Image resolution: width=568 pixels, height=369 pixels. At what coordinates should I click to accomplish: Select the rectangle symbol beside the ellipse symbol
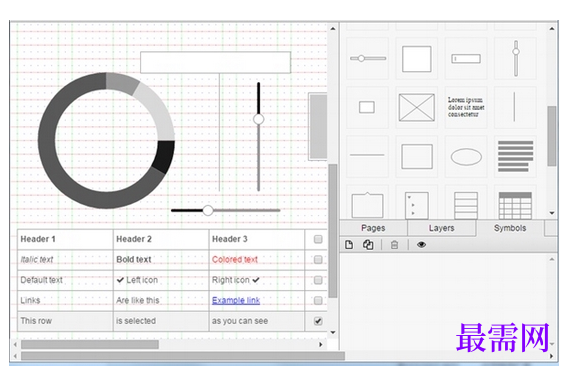click(417, 156)
